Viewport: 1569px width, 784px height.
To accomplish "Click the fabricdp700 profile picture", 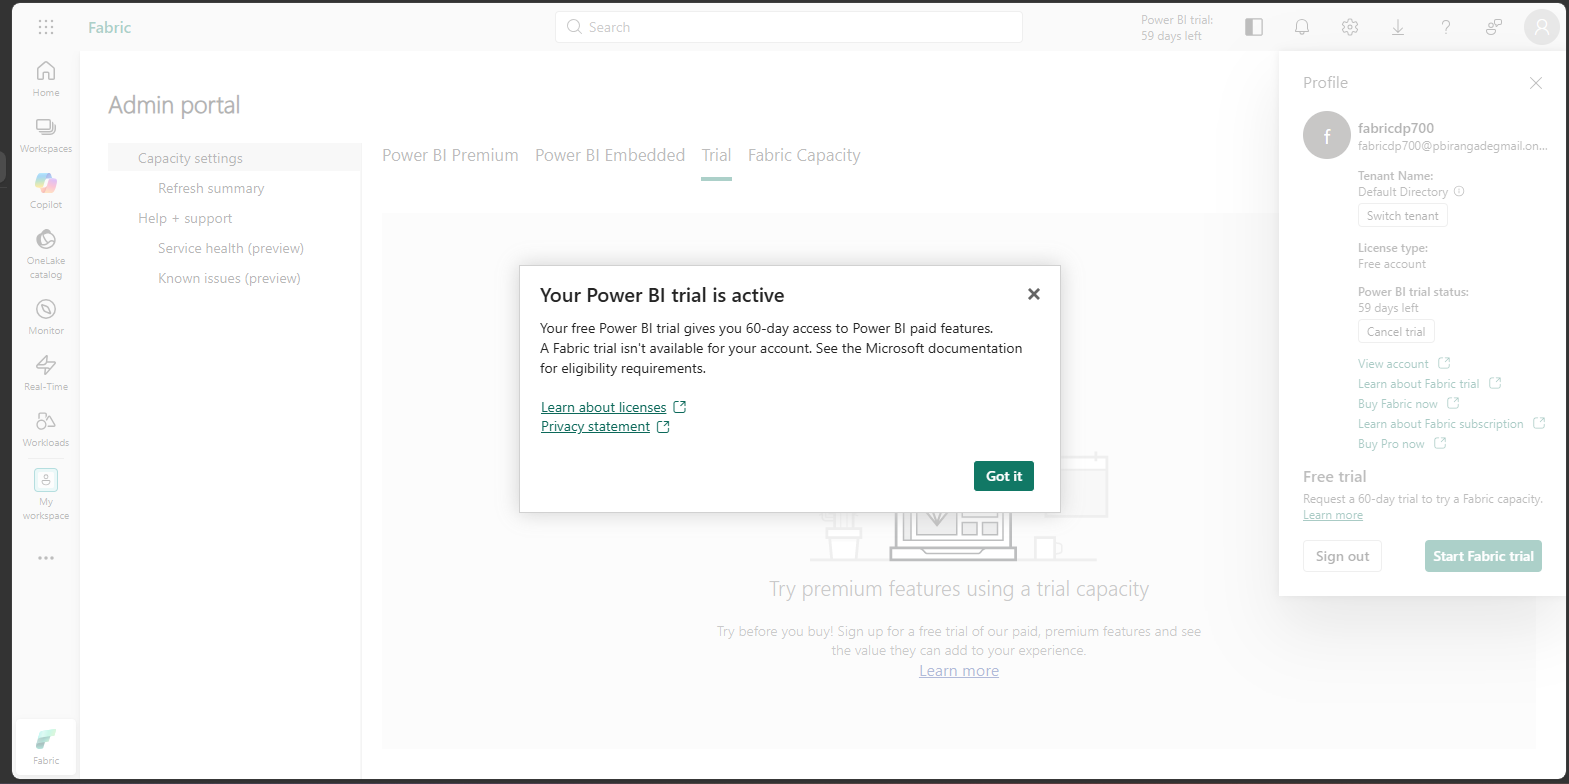I will [x=1327, y=135].
